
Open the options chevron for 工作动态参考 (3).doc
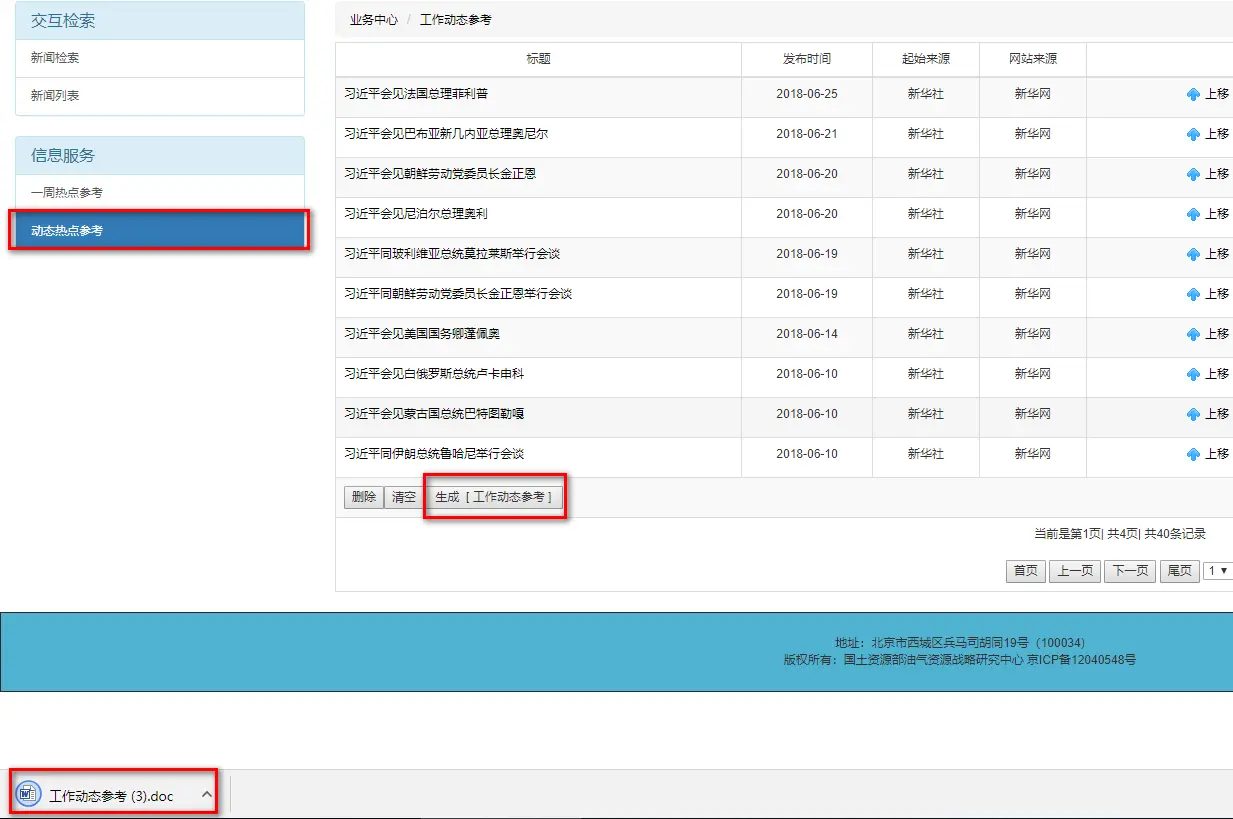(x=206, y=795)
